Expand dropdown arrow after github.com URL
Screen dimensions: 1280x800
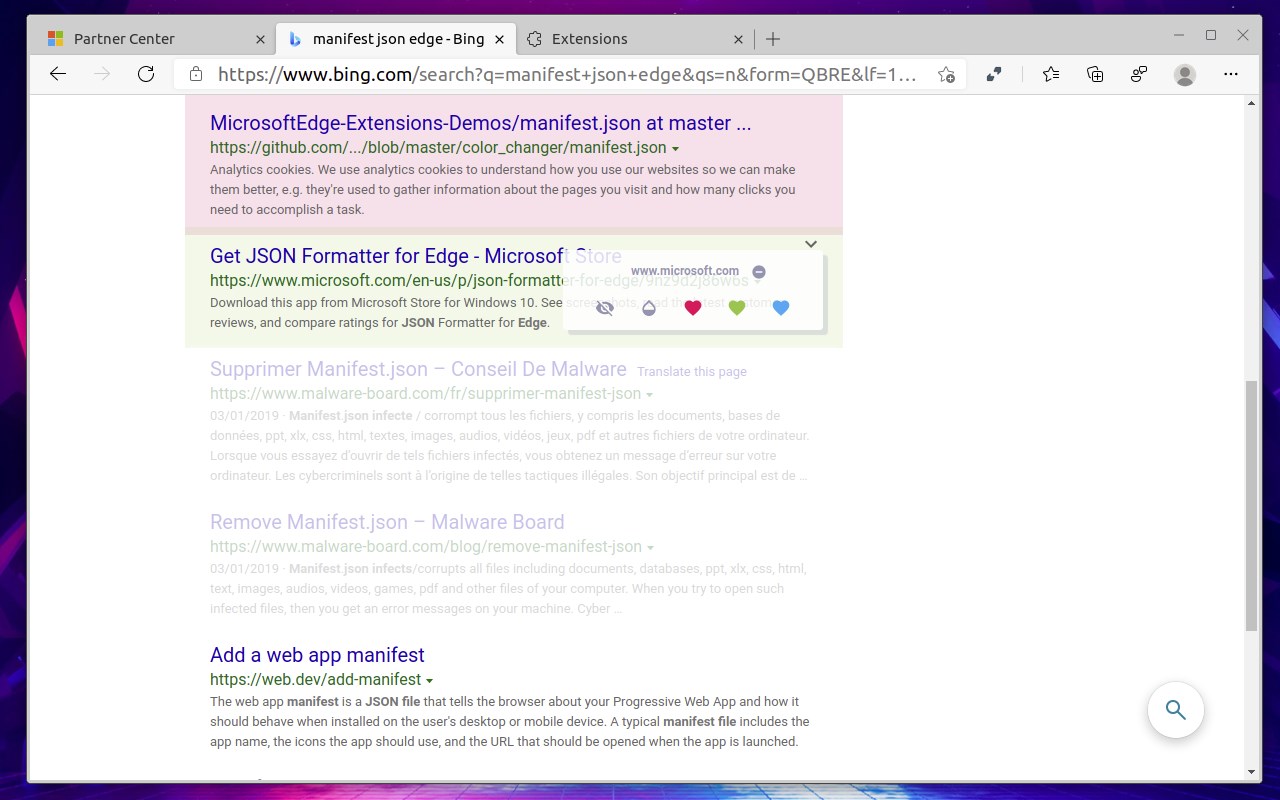676,149
